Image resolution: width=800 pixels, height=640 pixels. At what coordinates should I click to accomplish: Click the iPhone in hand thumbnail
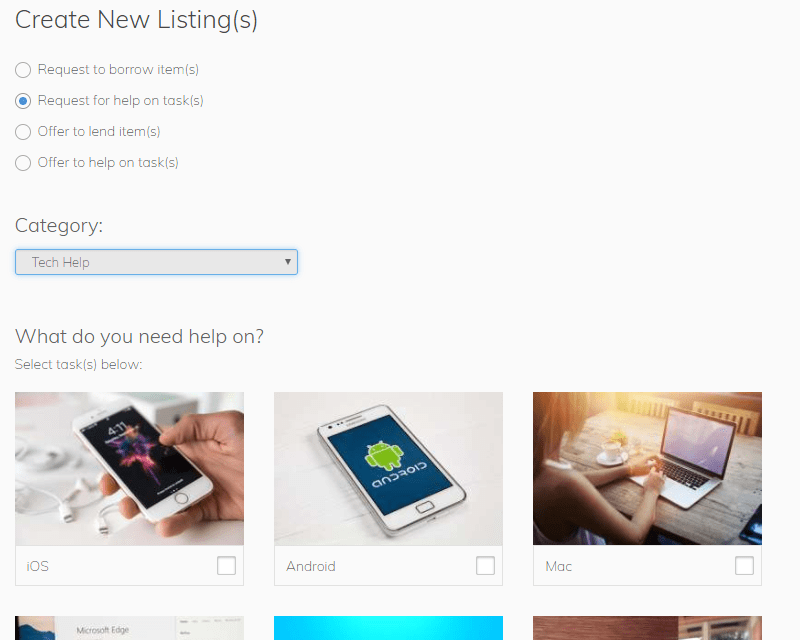click(x=130, y=469)
